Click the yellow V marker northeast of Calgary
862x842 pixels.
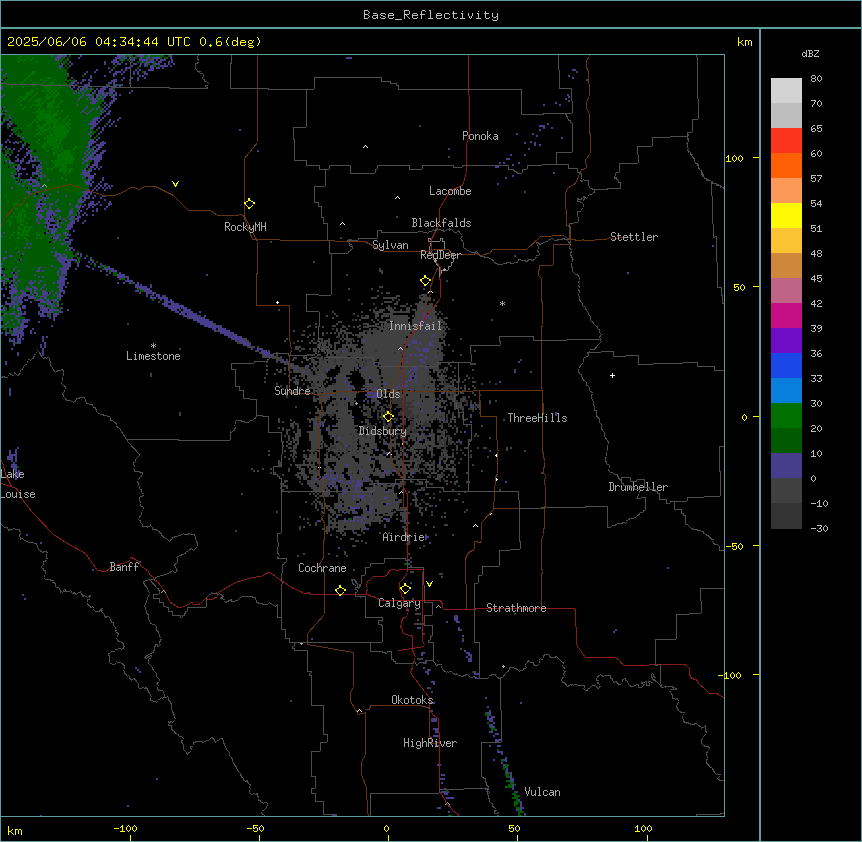[x=429, y=584]
